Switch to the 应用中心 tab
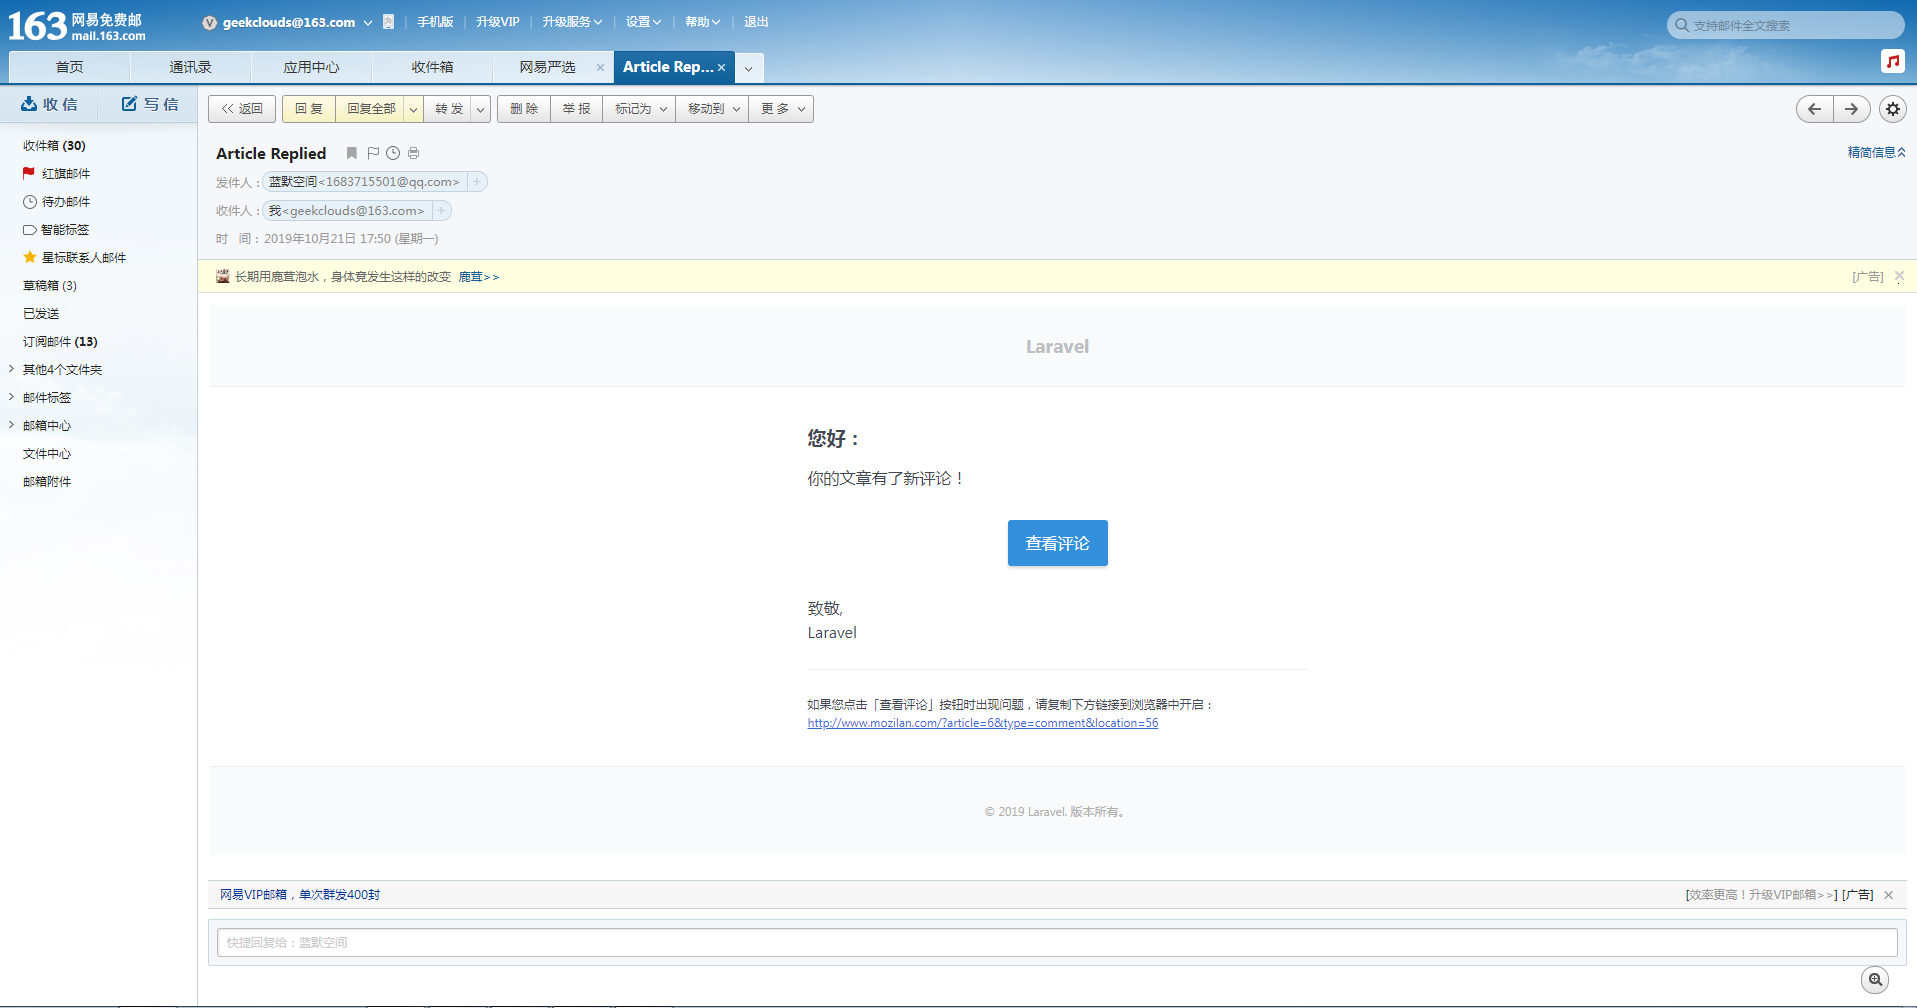Viewport: 1917px width, 1008px height. click(x=311, y=67)
